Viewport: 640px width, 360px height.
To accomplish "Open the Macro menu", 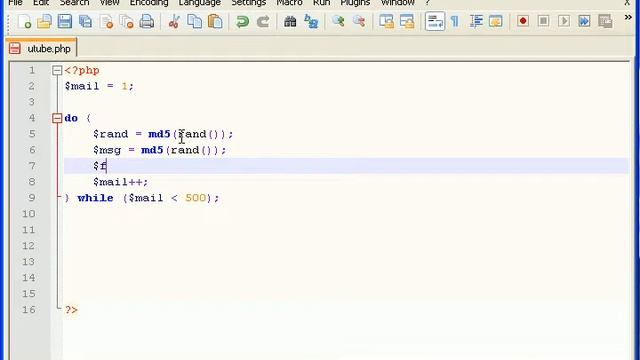I will click(x=289, y=3).
